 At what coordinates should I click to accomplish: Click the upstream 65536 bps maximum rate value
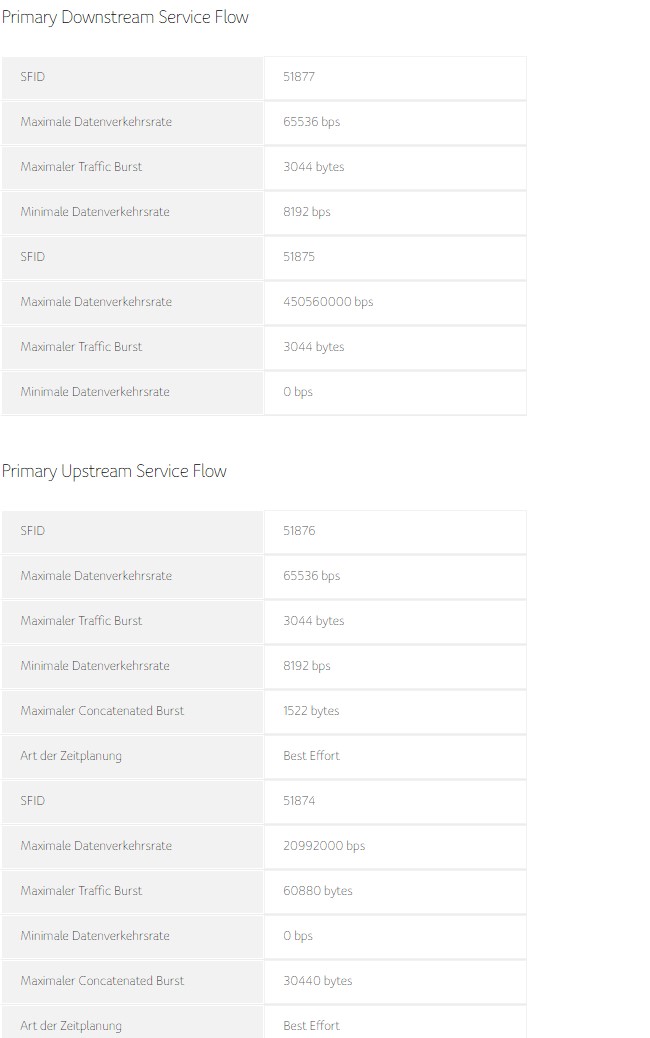[312, 576]
